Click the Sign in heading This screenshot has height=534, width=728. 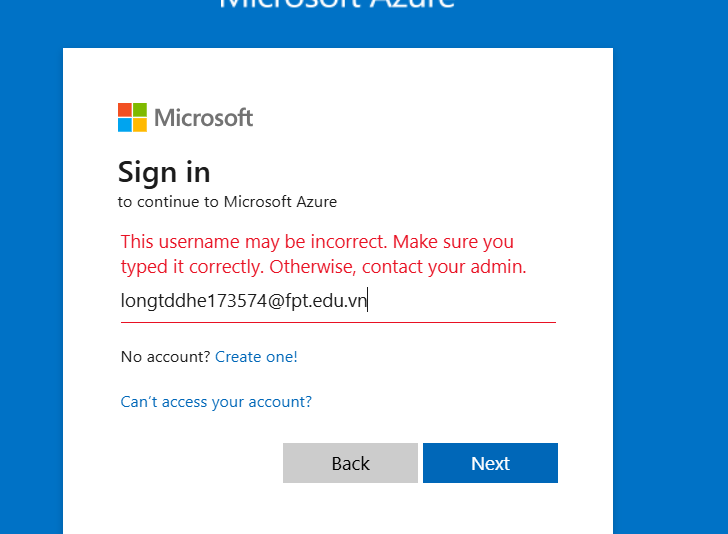[x=164, y=173]
